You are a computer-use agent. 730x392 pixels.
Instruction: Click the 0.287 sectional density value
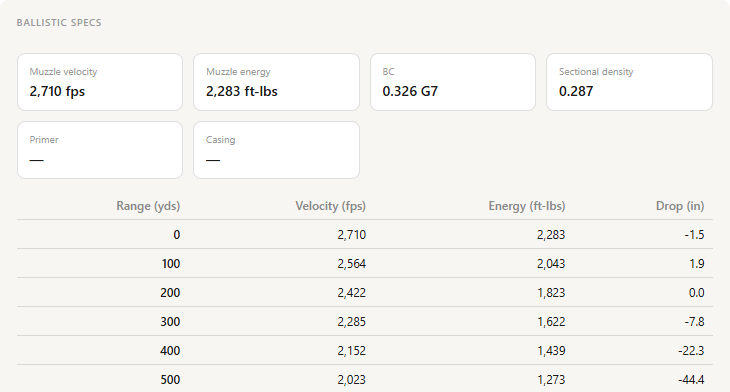pos(576,91)
